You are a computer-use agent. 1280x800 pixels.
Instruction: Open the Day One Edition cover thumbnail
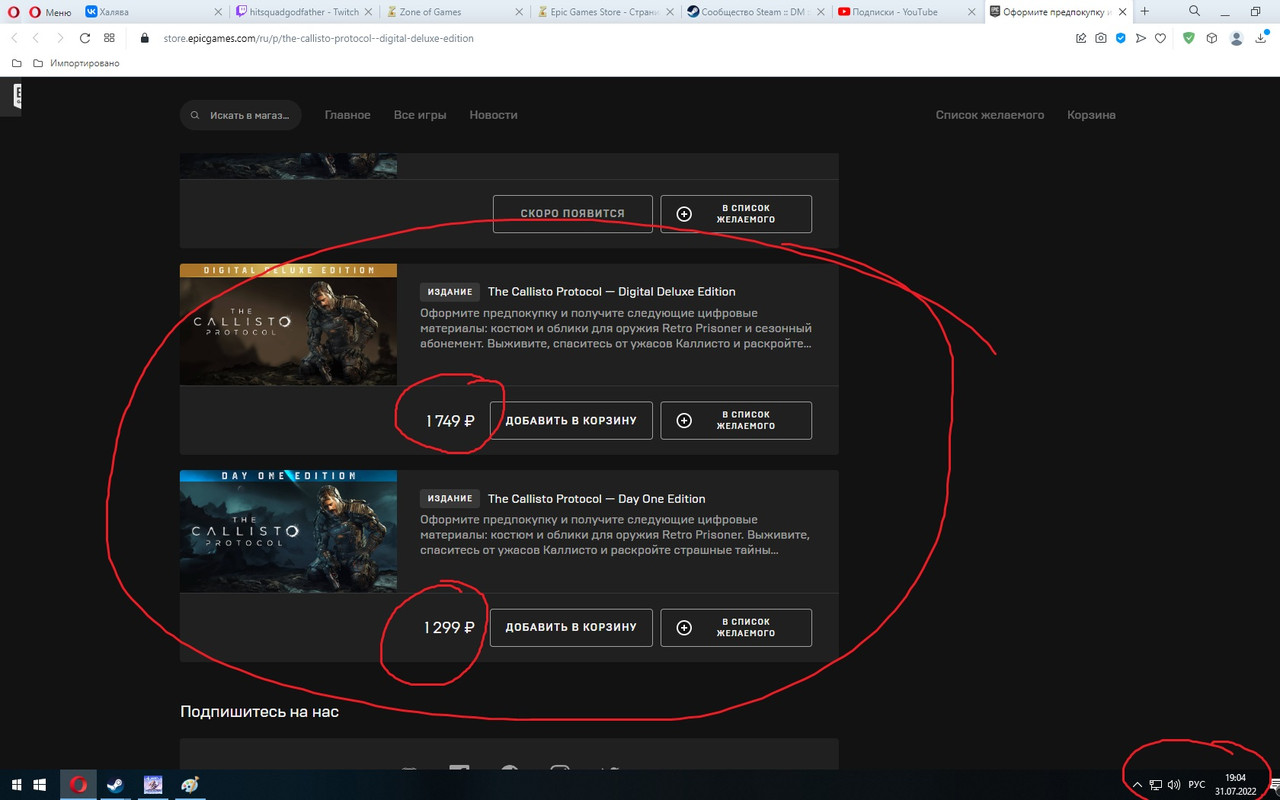pos(288,531)
